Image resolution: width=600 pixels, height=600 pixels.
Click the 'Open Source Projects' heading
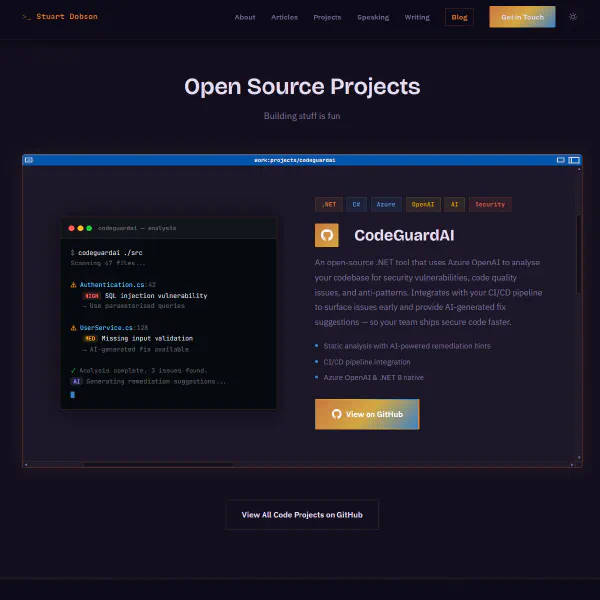pos(302,86)
